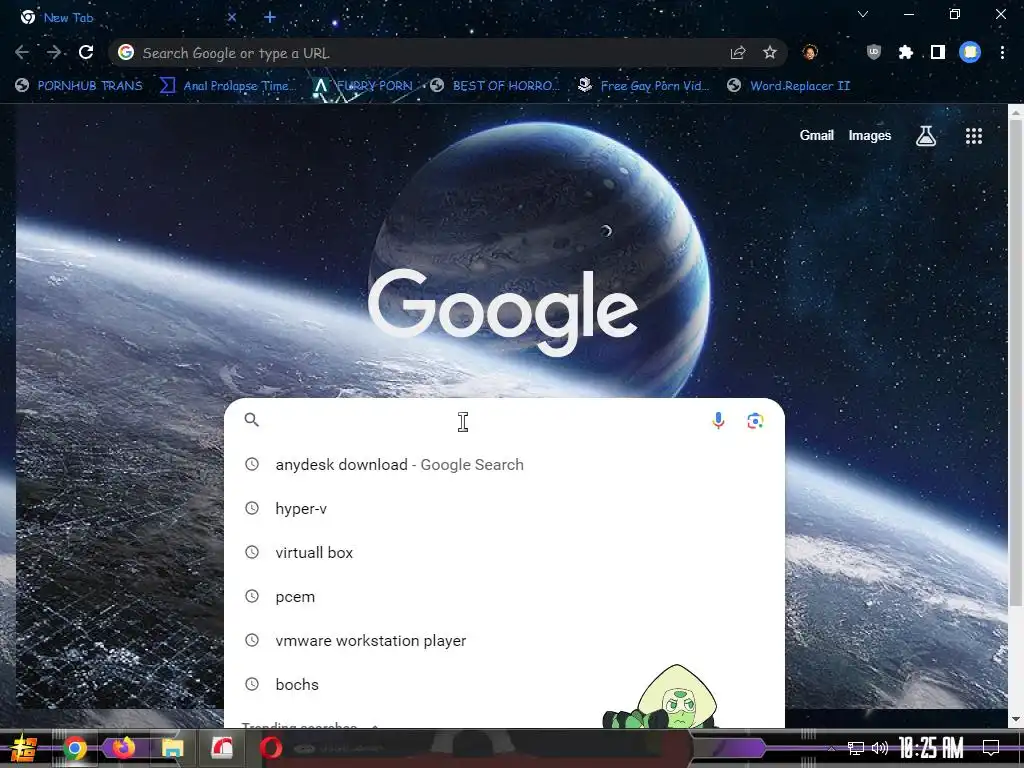The height and width of the screenshot is (768, 1024).
Task: Open the red-white app on taskbar
Action: coord(222,748)
